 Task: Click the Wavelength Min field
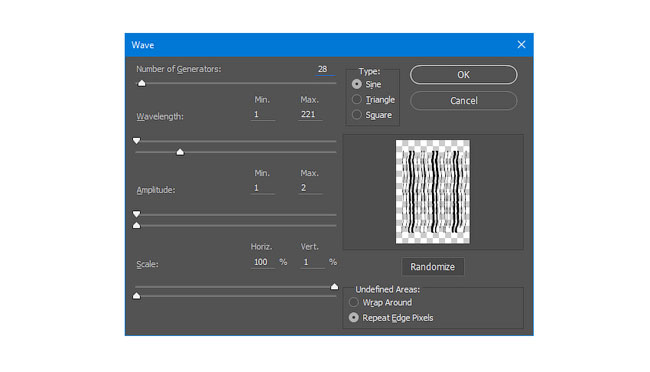pyautogui.click(x=263, y=114)
